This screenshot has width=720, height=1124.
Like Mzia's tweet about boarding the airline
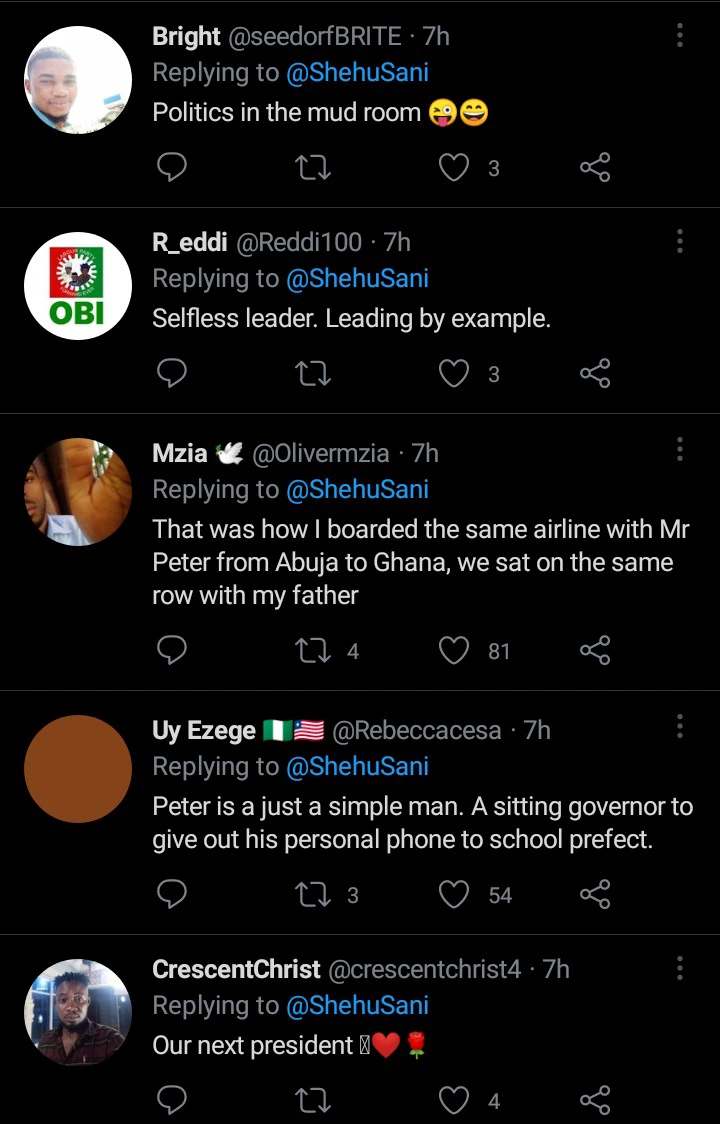pyautogui.click(x=455, y=651)
